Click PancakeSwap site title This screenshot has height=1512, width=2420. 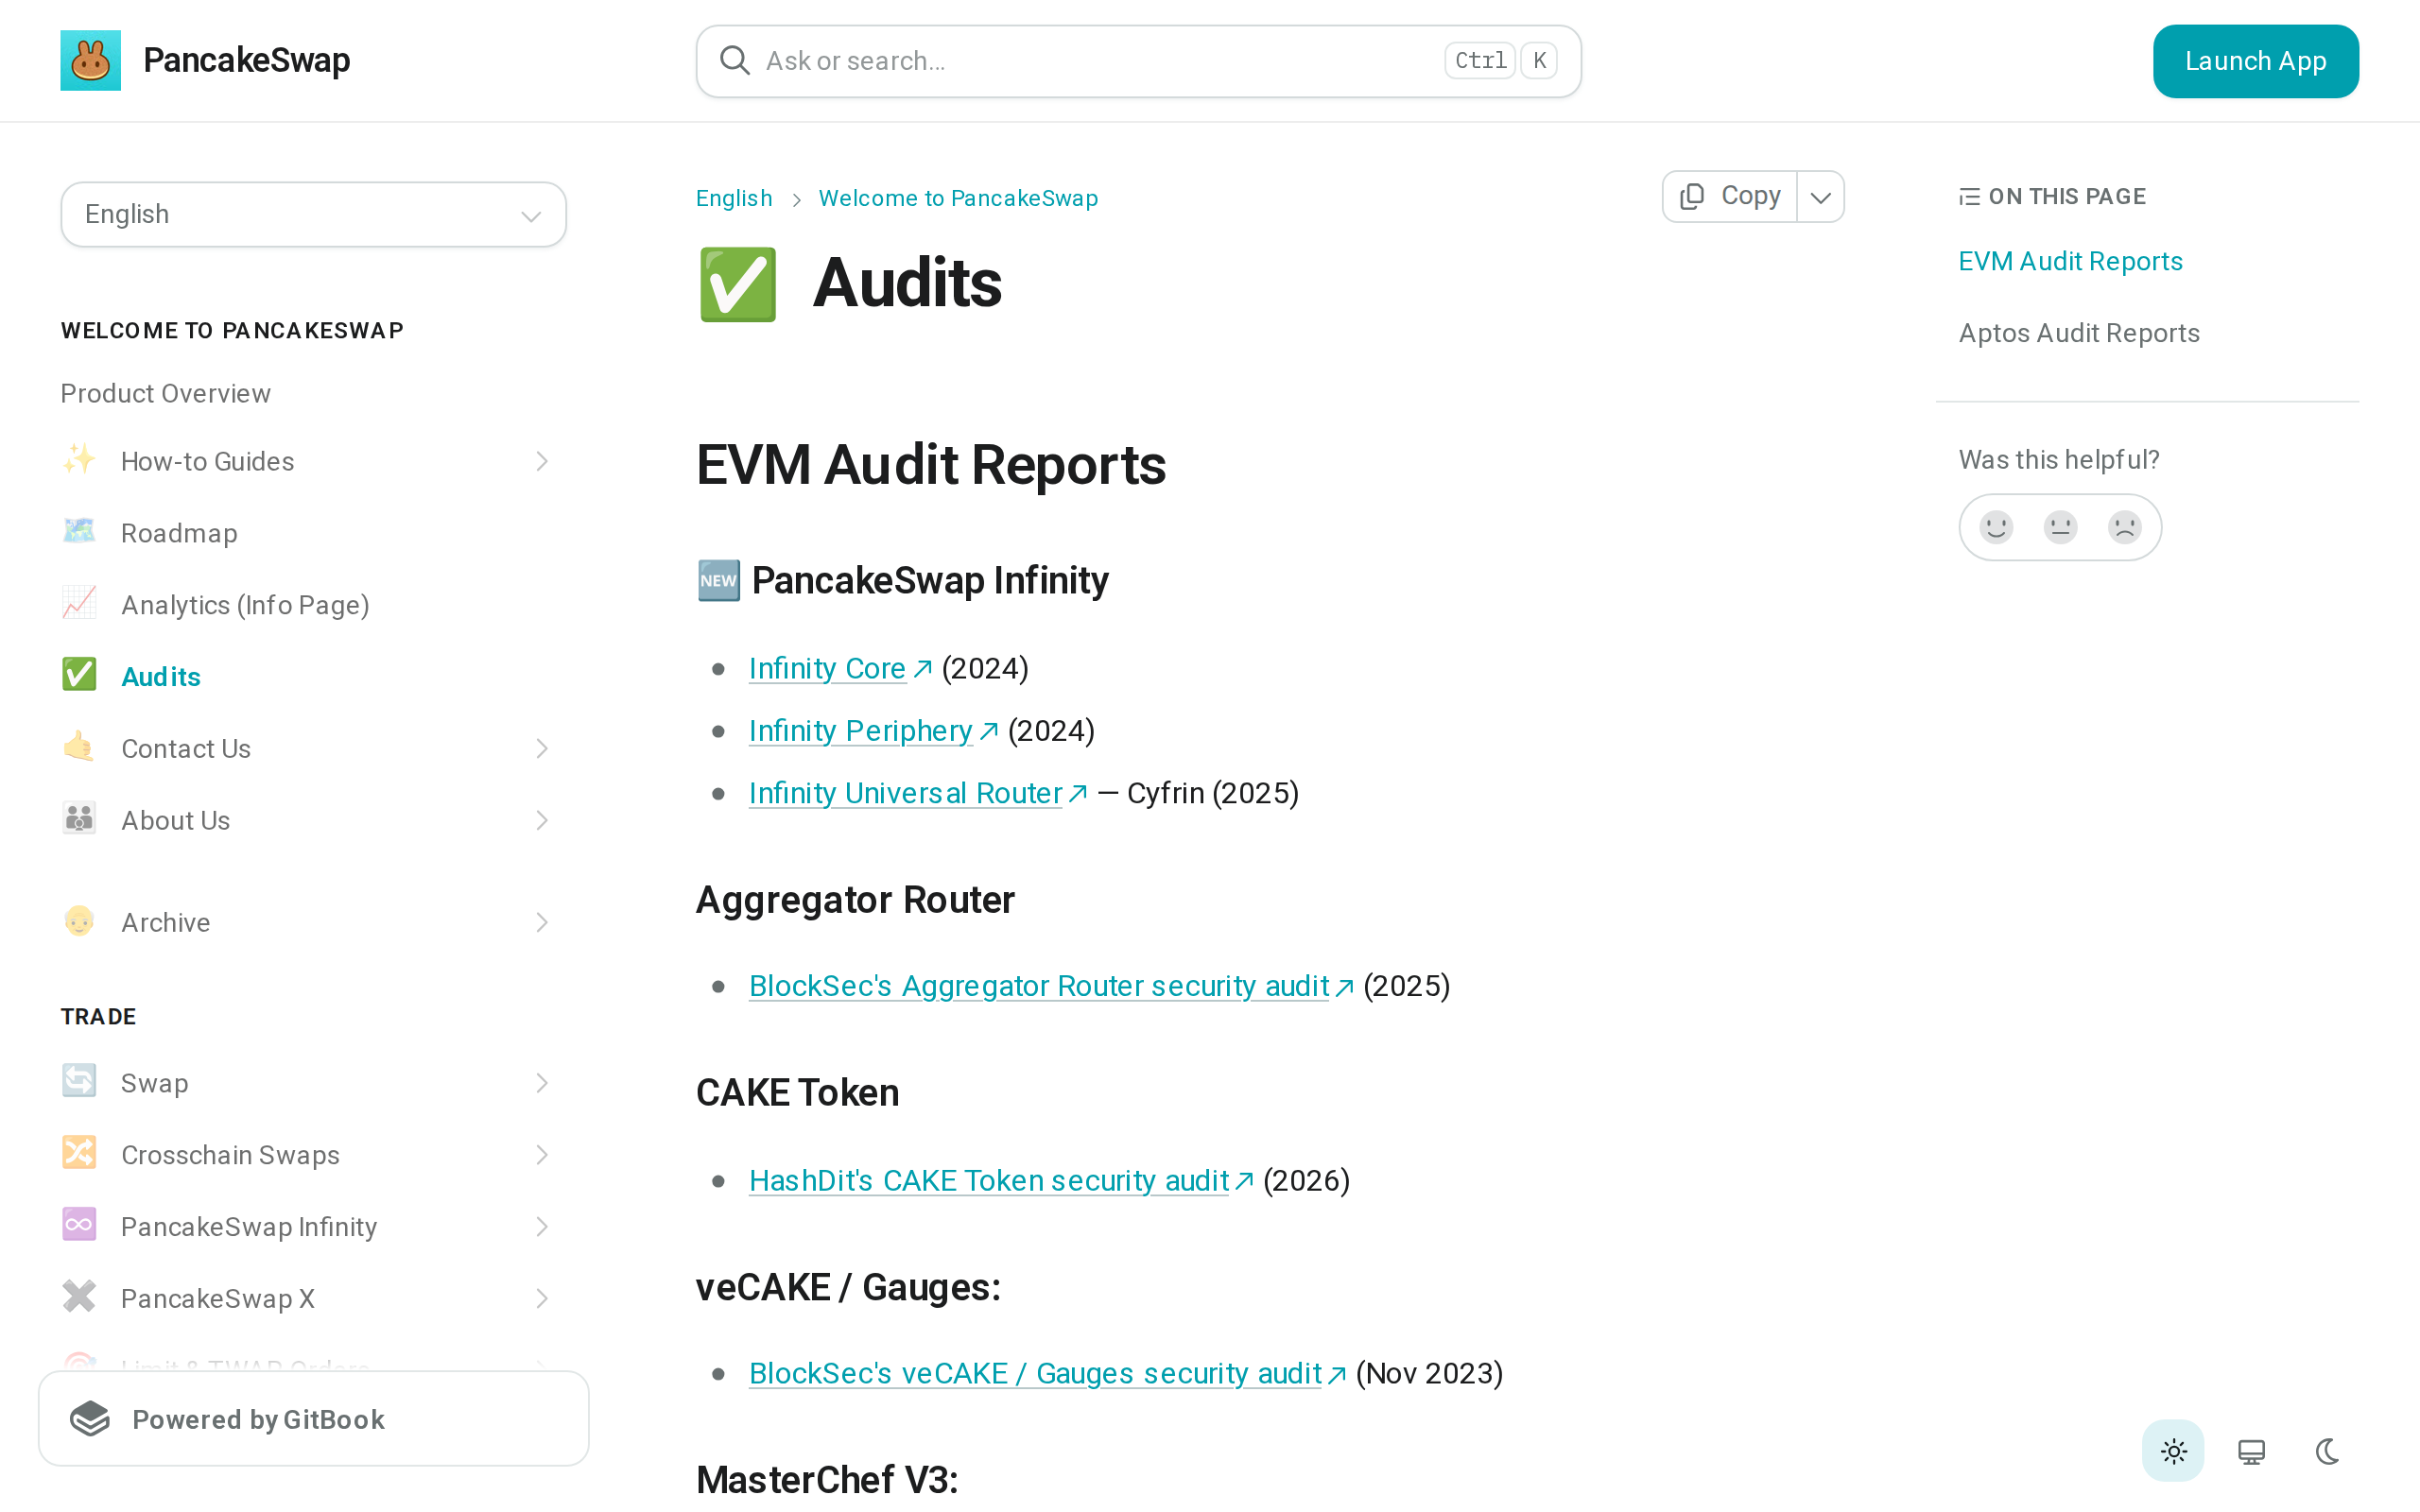point(246,60)
